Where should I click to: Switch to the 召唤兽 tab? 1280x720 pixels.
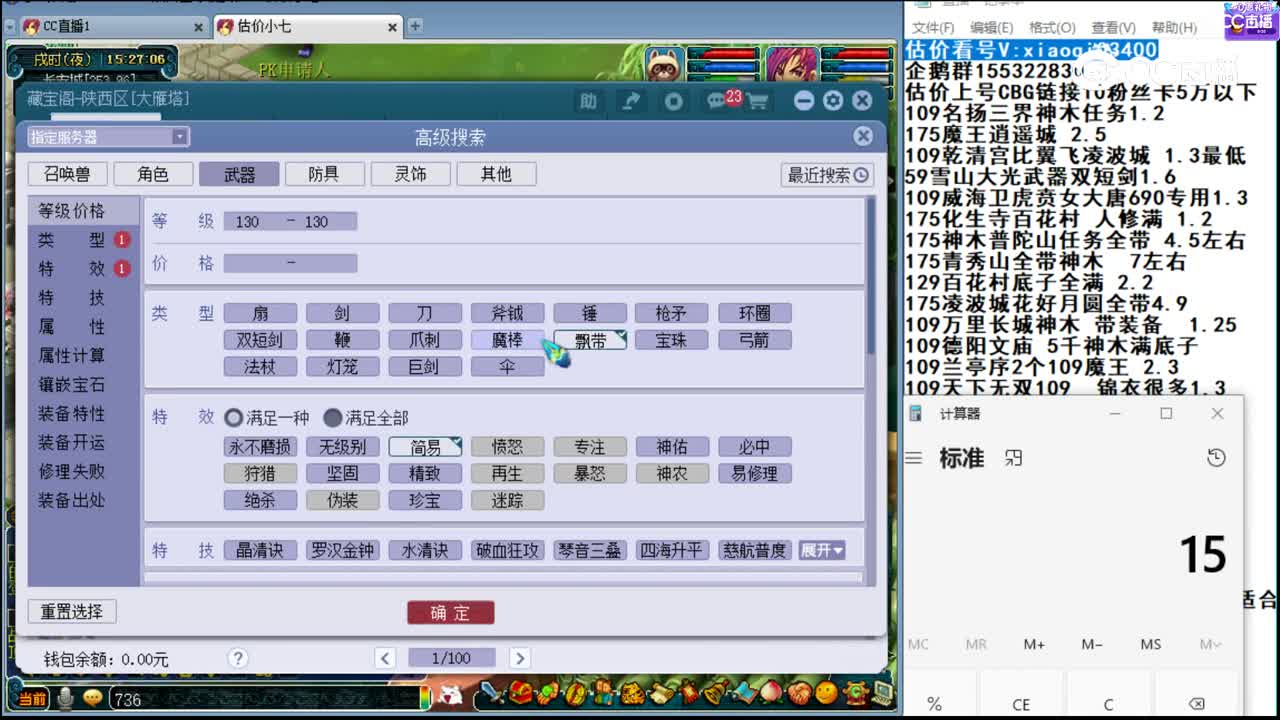point(67,174)
